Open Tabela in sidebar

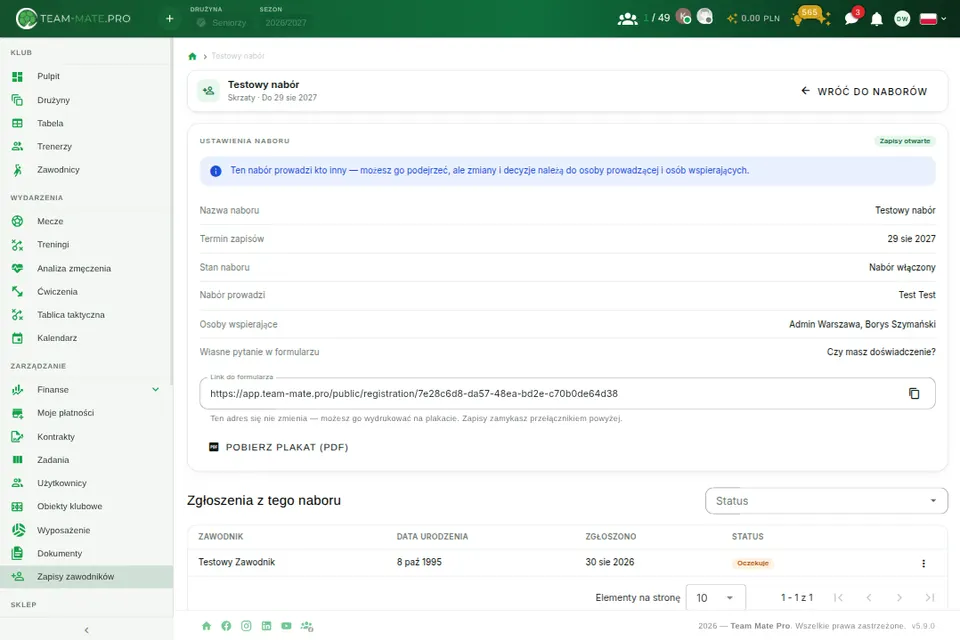pos(86,123)
